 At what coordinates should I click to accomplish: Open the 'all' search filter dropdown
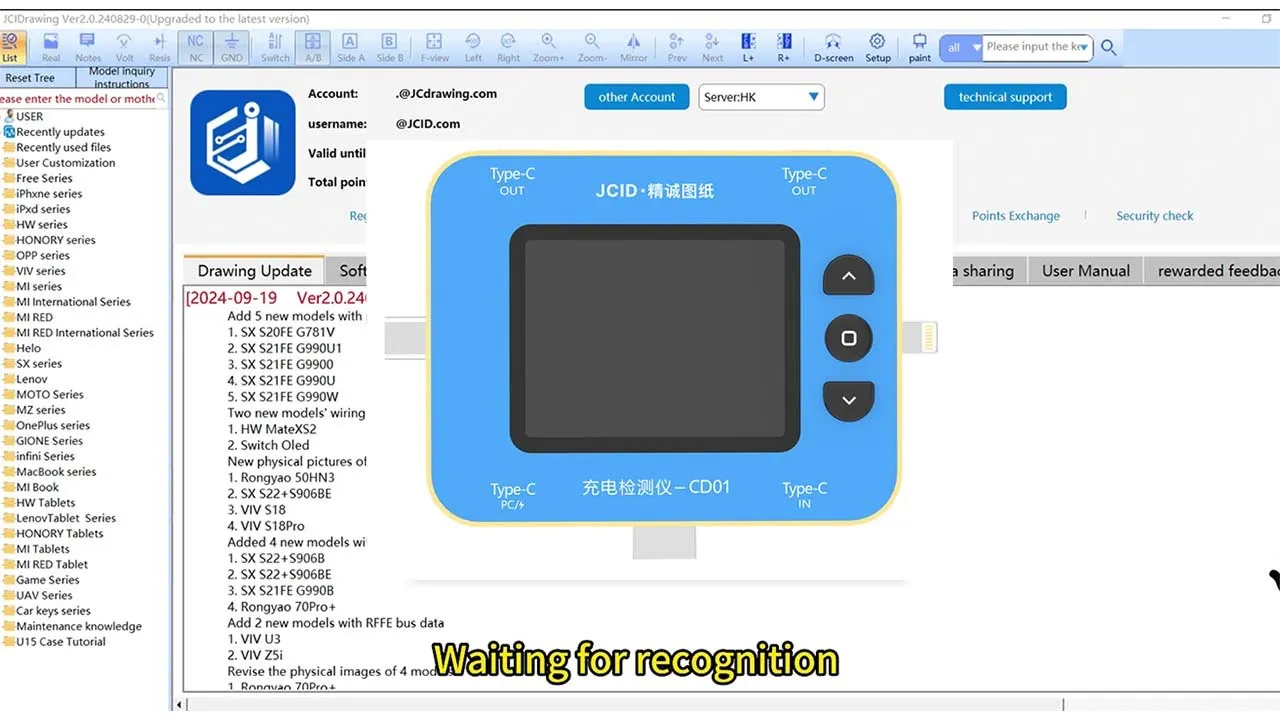pos(961,47)
